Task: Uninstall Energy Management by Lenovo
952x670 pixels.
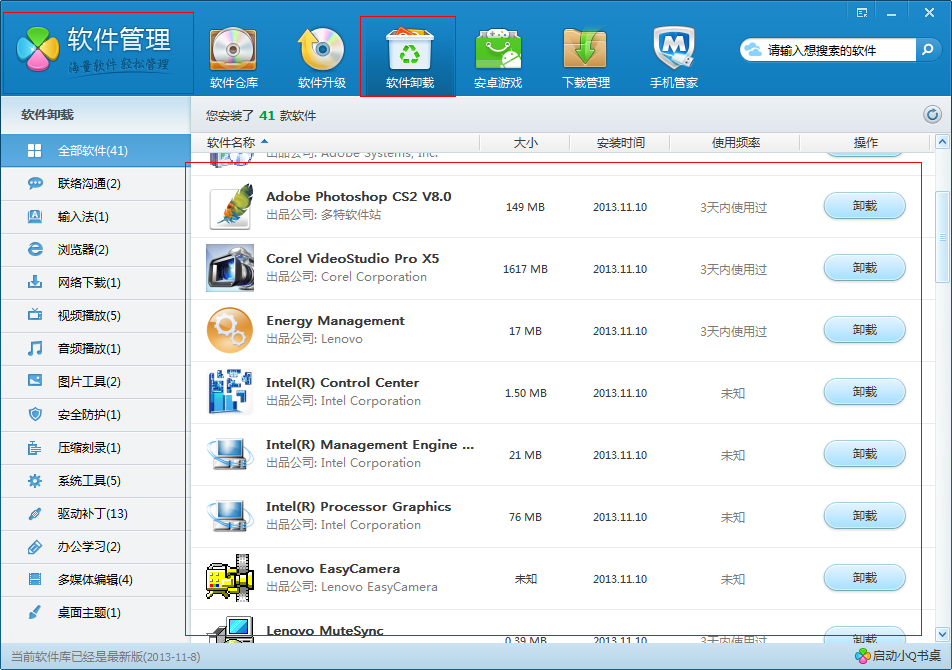Action: coord(864,330)
